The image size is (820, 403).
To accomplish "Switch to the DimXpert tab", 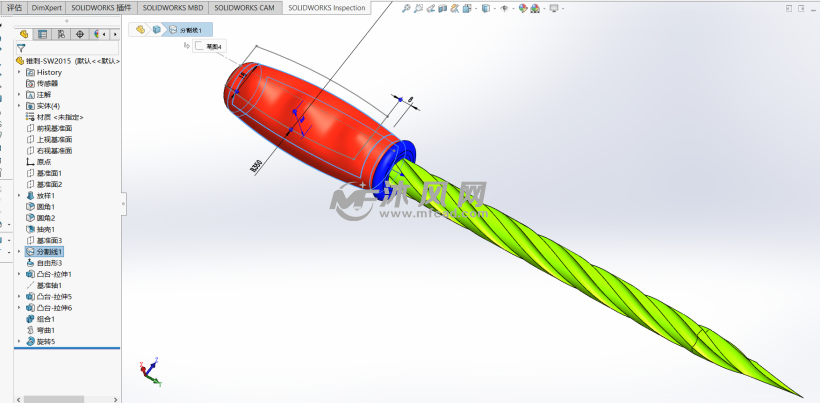I will 45,8.
